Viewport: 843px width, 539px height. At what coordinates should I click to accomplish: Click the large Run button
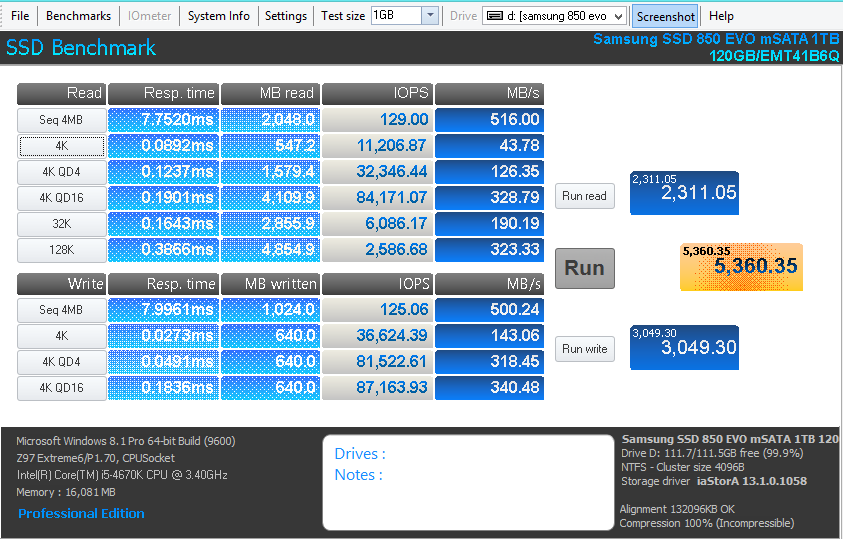pos(584,268)
